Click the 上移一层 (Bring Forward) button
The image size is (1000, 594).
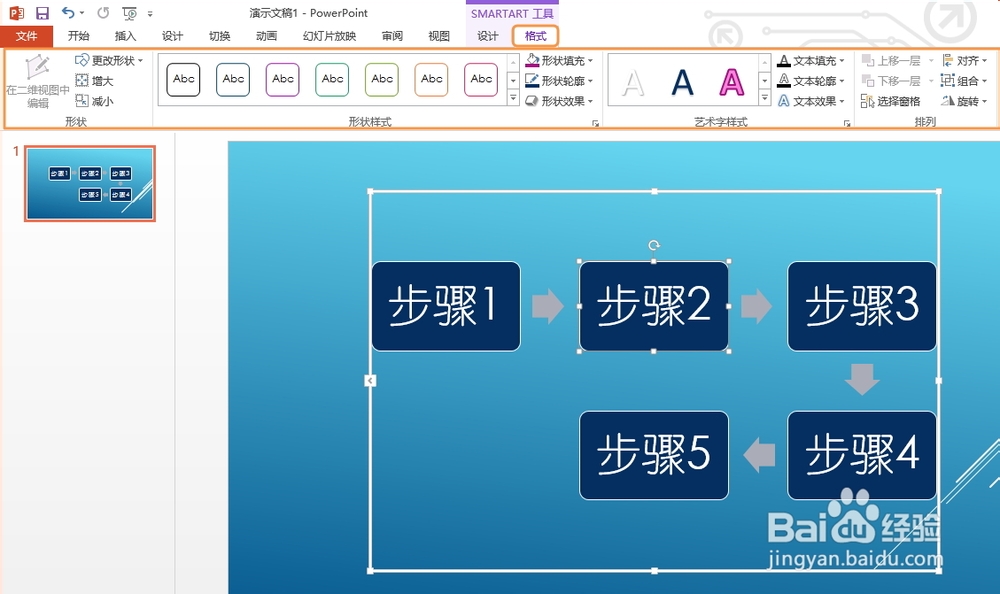pyautogui.click(x=895, y=61)
